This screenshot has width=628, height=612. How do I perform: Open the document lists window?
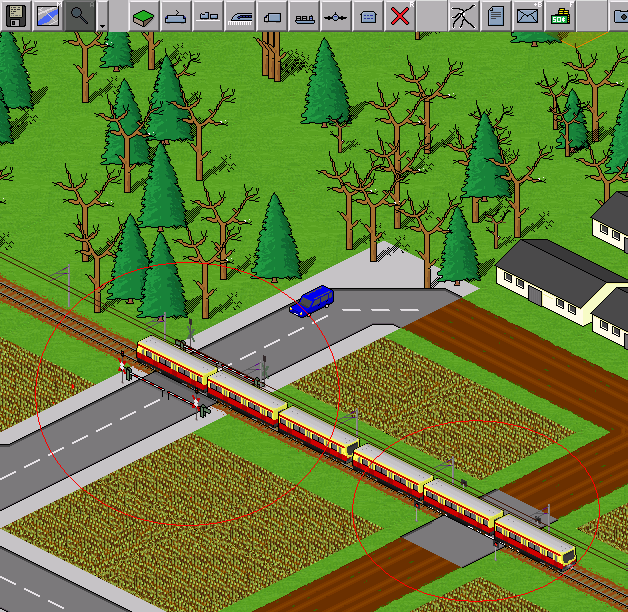point(496,15)
